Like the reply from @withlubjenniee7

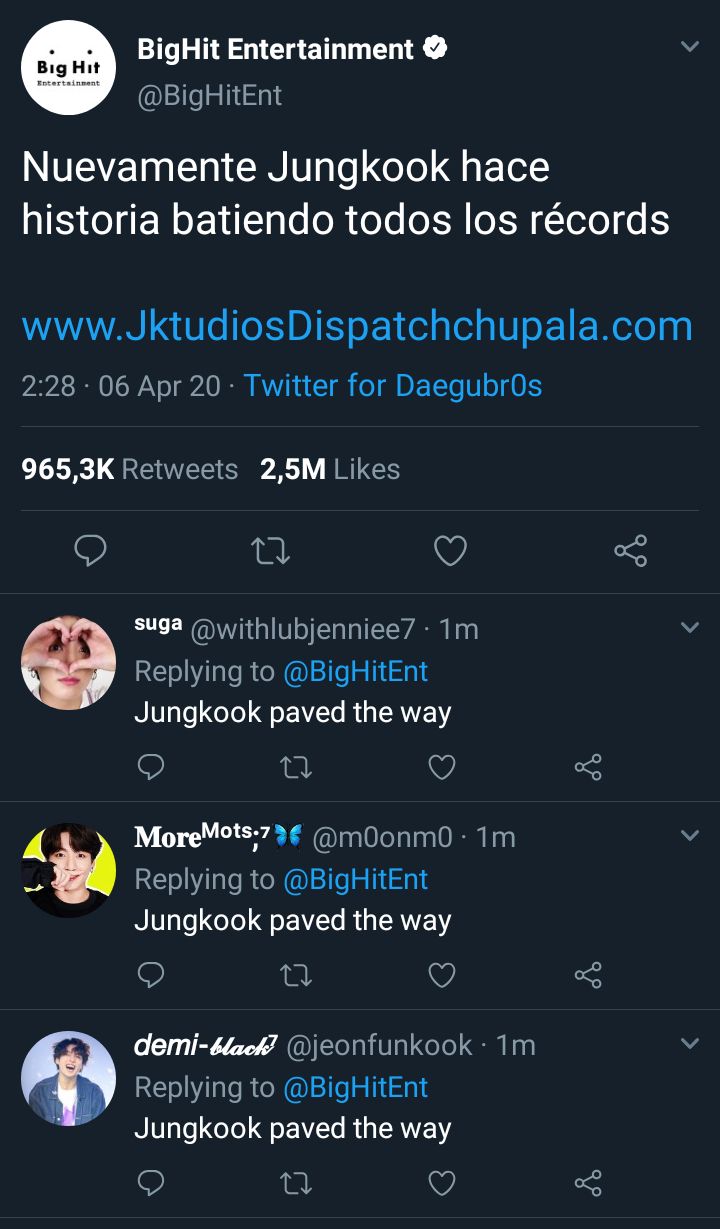pos(441,767)
